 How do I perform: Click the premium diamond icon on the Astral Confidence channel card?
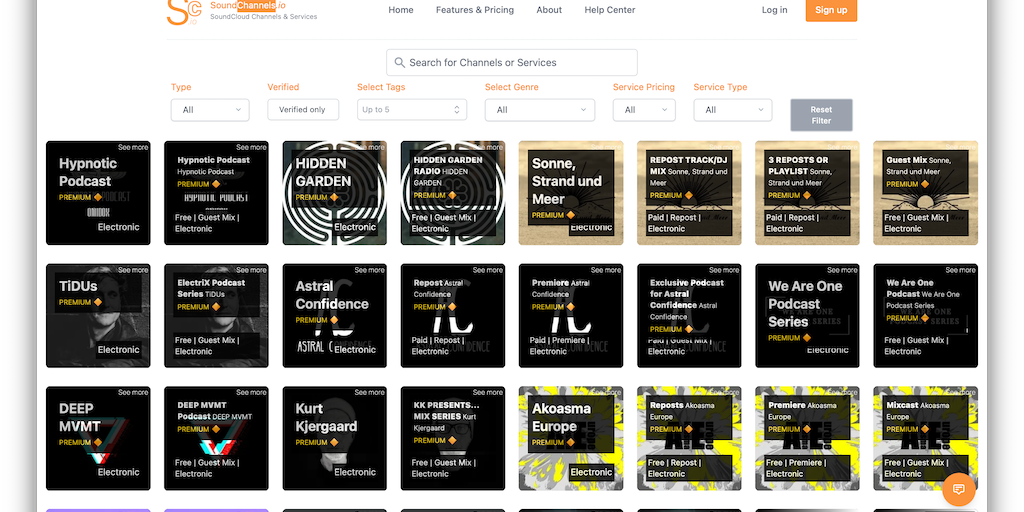tap(334, 320)
